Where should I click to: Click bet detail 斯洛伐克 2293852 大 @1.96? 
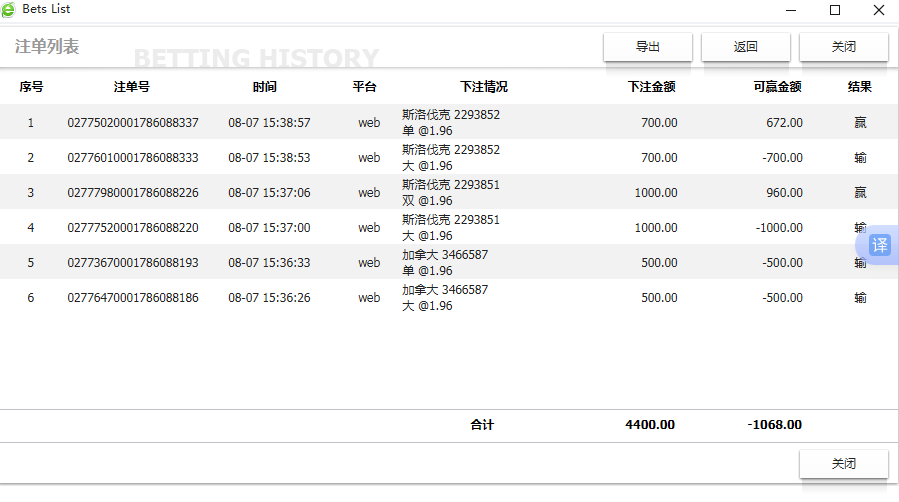[x=451, y=158]
